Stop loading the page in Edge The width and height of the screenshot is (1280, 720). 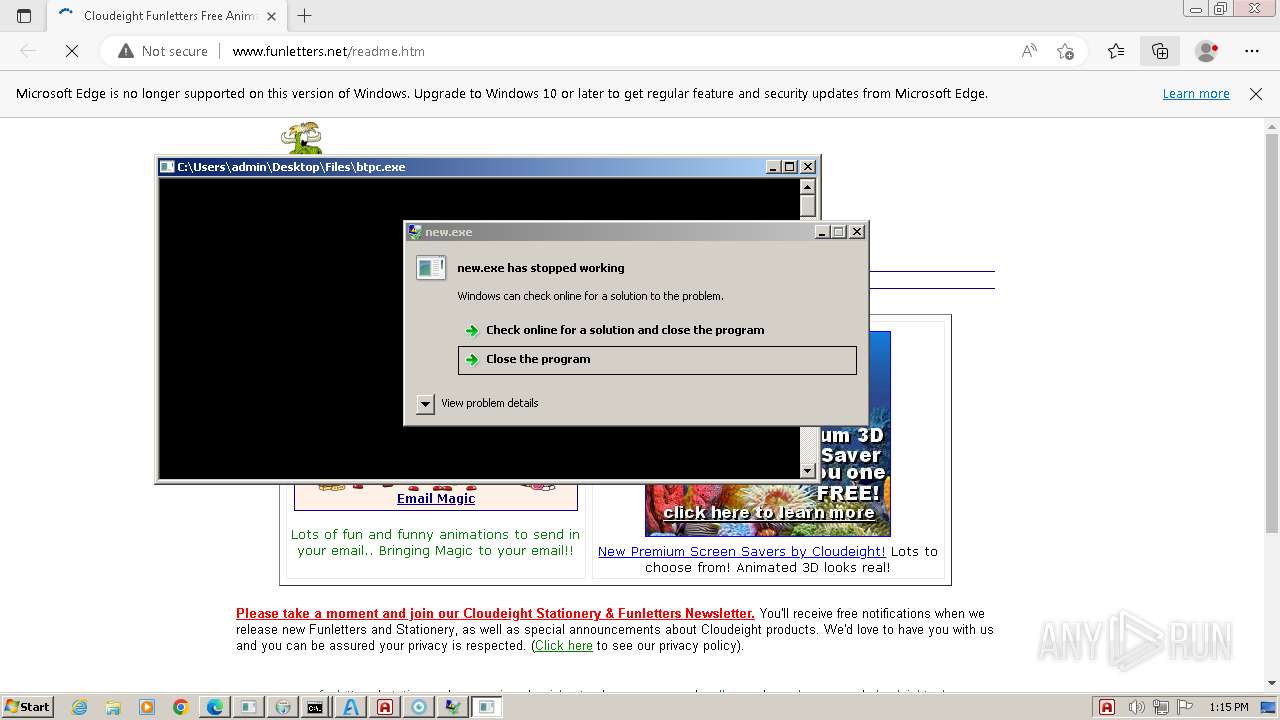(x=72, y=51)
